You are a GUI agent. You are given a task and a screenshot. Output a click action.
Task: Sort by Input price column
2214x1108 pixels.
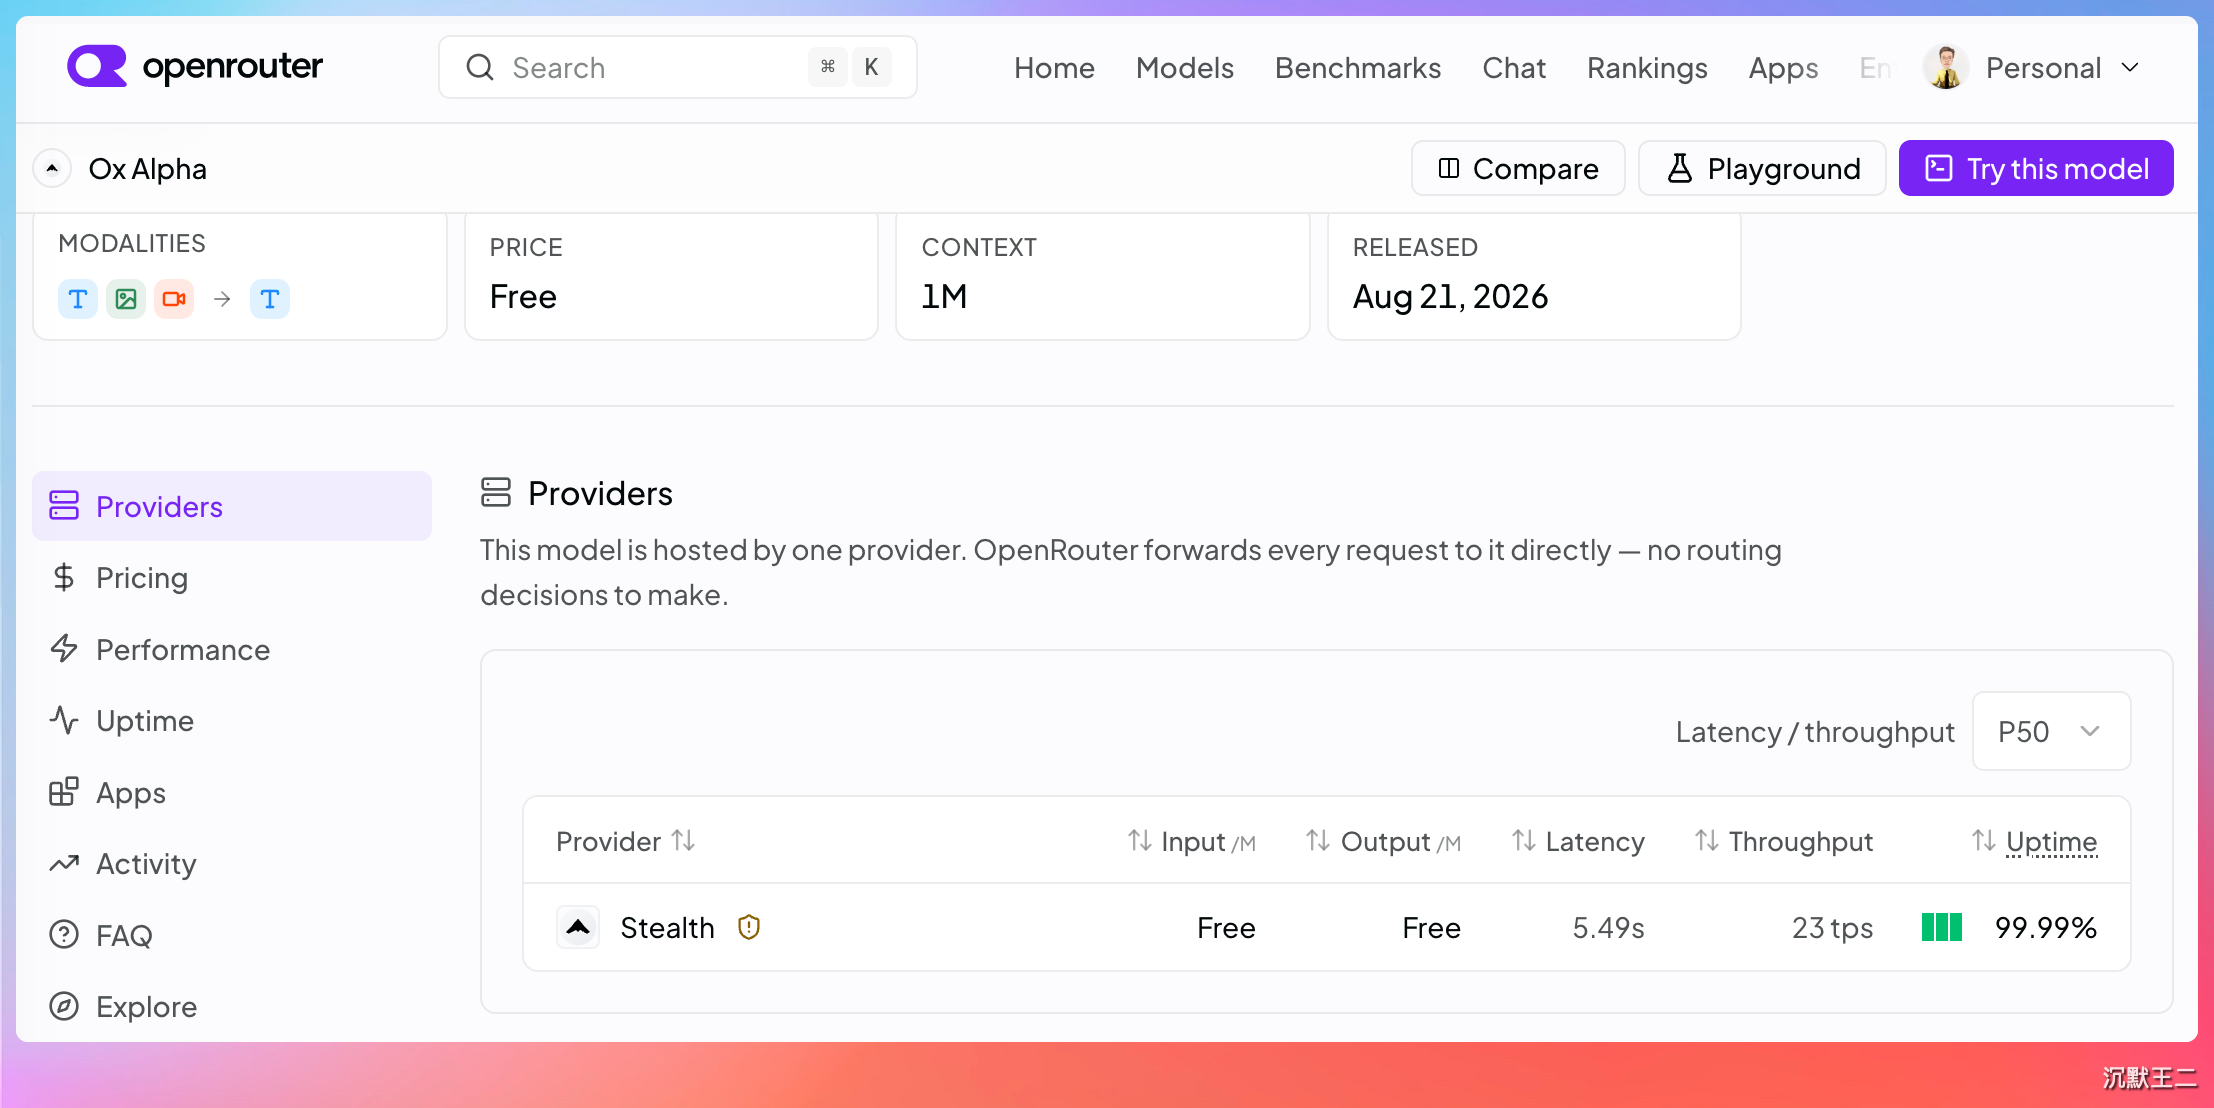(x=1140, y=840)
